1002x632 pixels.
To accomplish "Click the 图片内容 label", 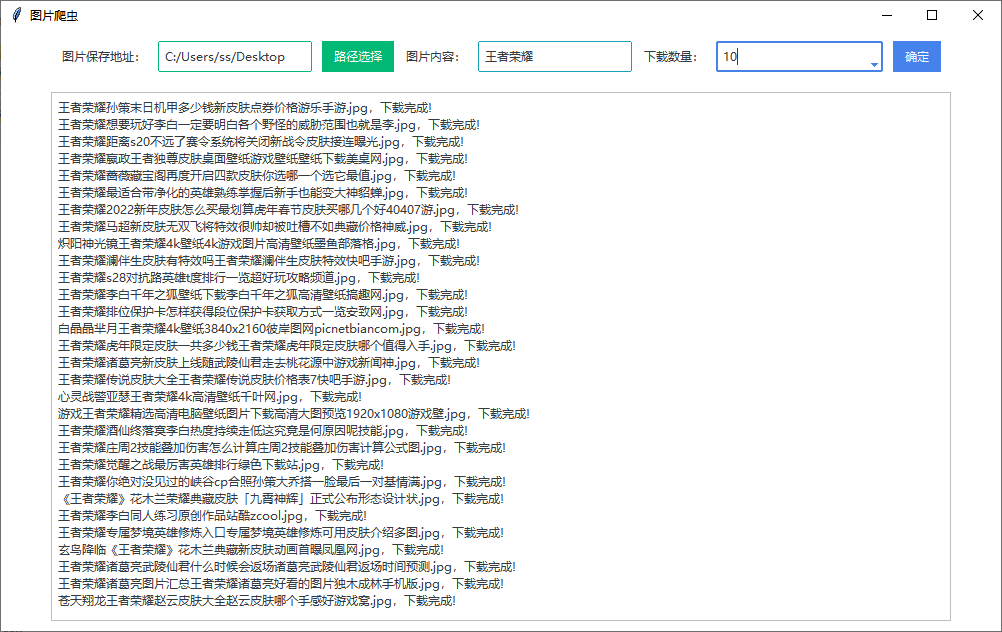I will (x=433, y=57).
